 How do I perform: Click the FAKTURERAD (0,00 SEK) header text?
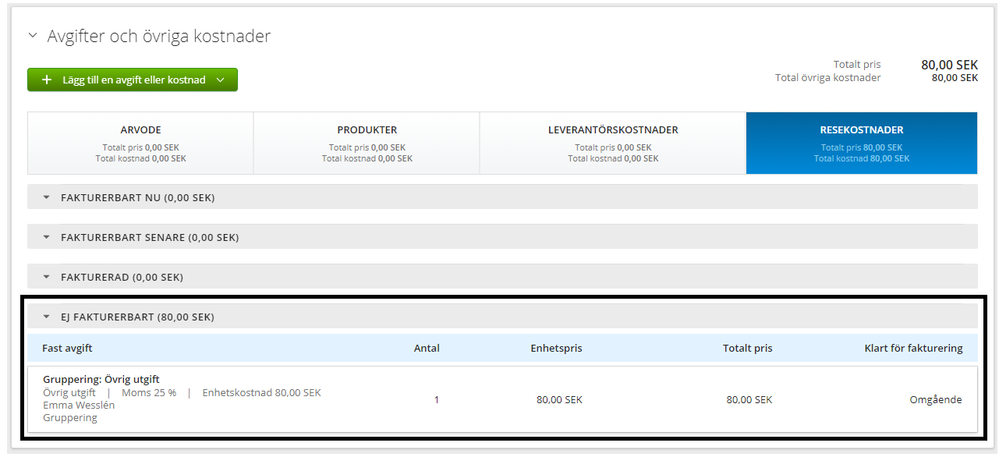(x=122, y=277)
